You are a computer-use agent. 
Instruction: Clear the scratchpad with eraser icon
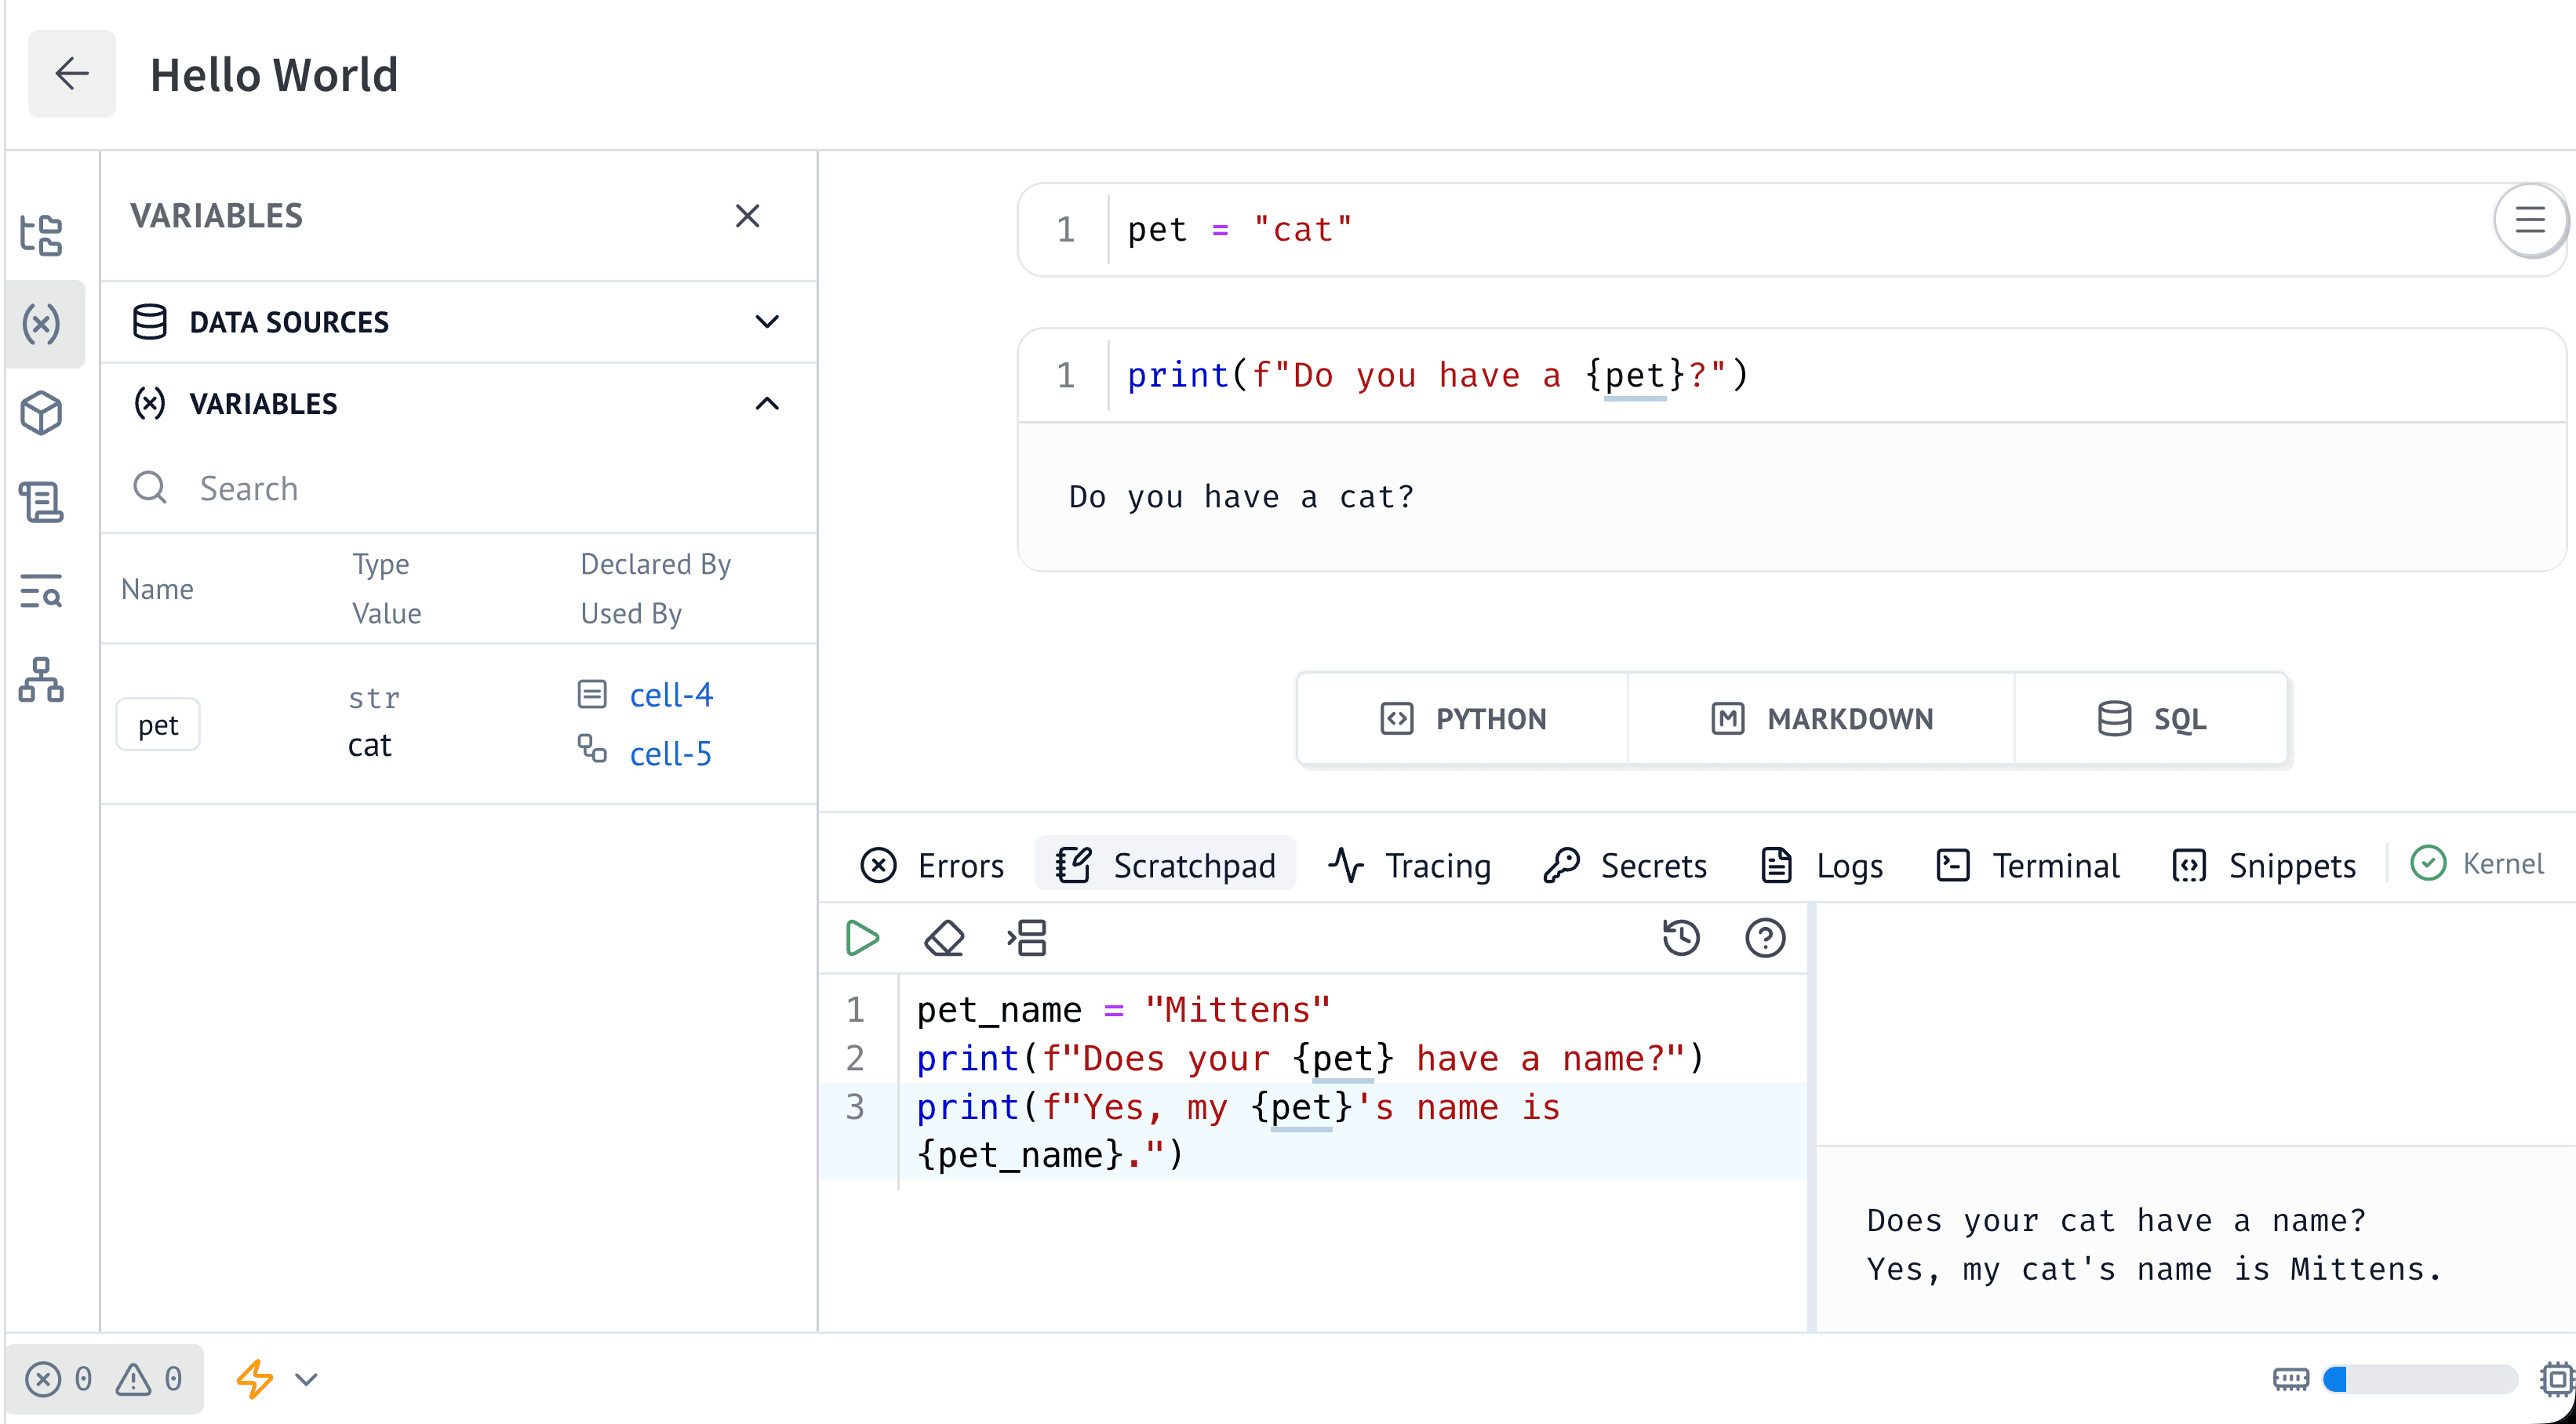tap(944, 938)
